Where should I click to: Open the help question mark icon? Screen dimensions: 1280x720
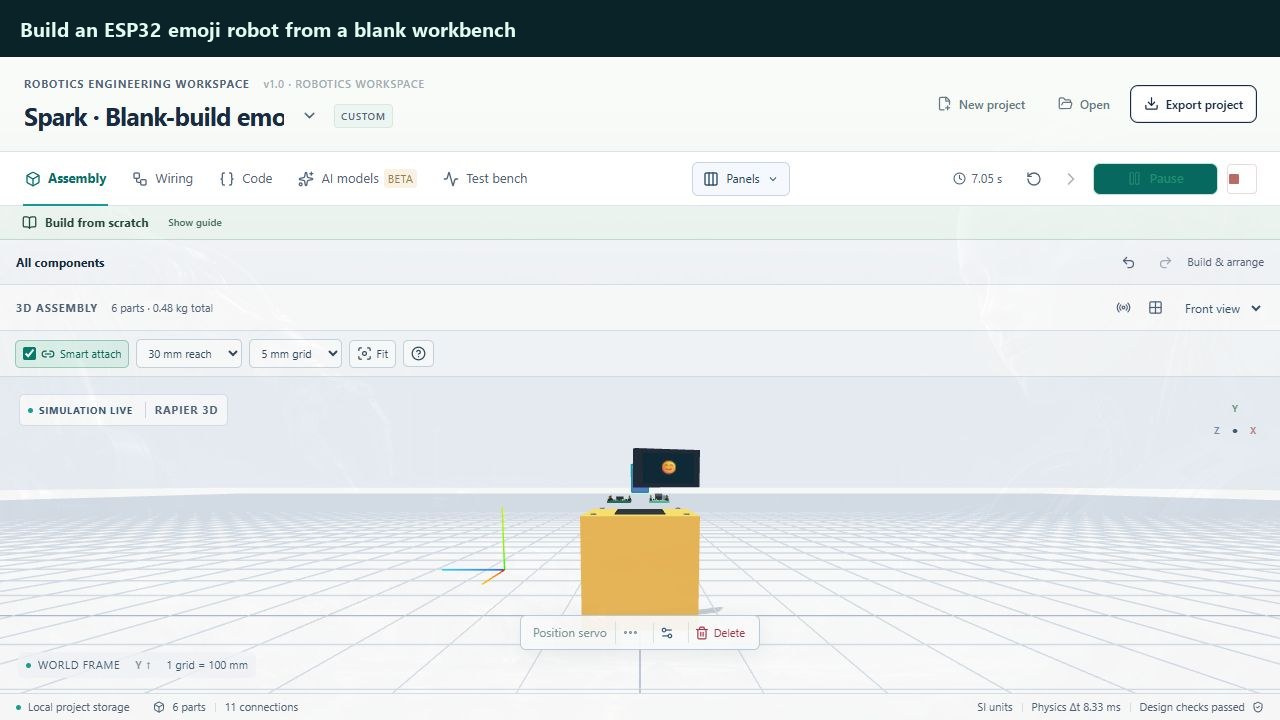tap(419, 354)
